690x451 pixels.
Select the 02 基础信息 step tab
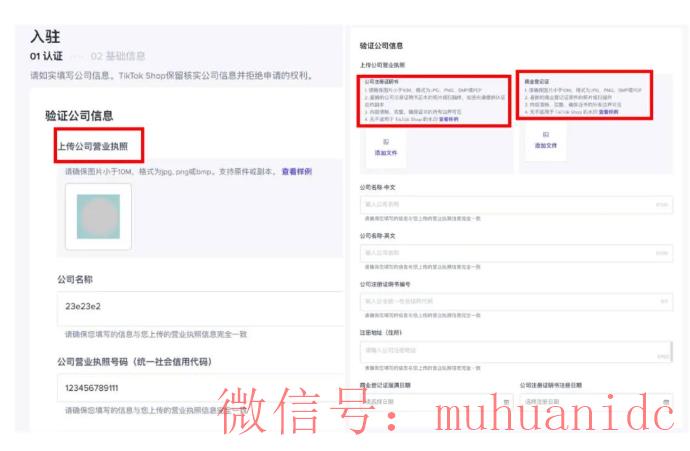click(117, 56)
